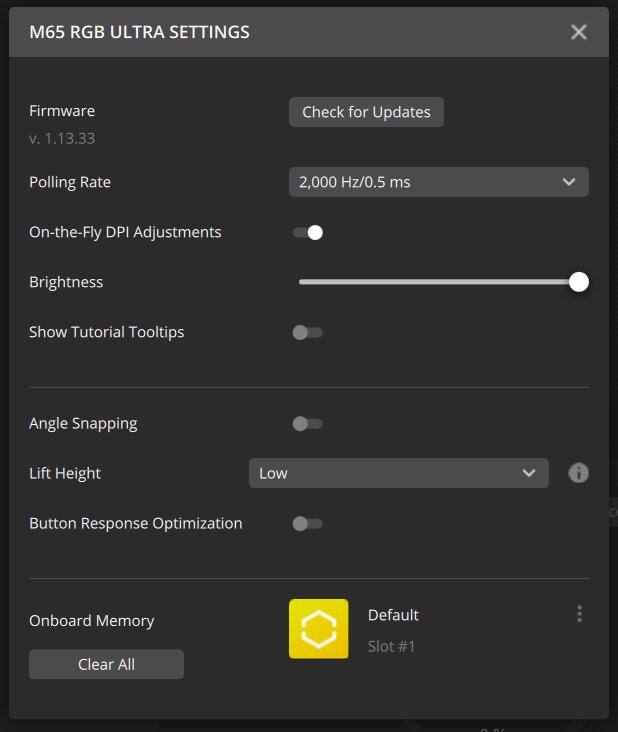
Task: Click the middle of the Brightness slider track
Action: pyautogui.click(x=438, y=282)
